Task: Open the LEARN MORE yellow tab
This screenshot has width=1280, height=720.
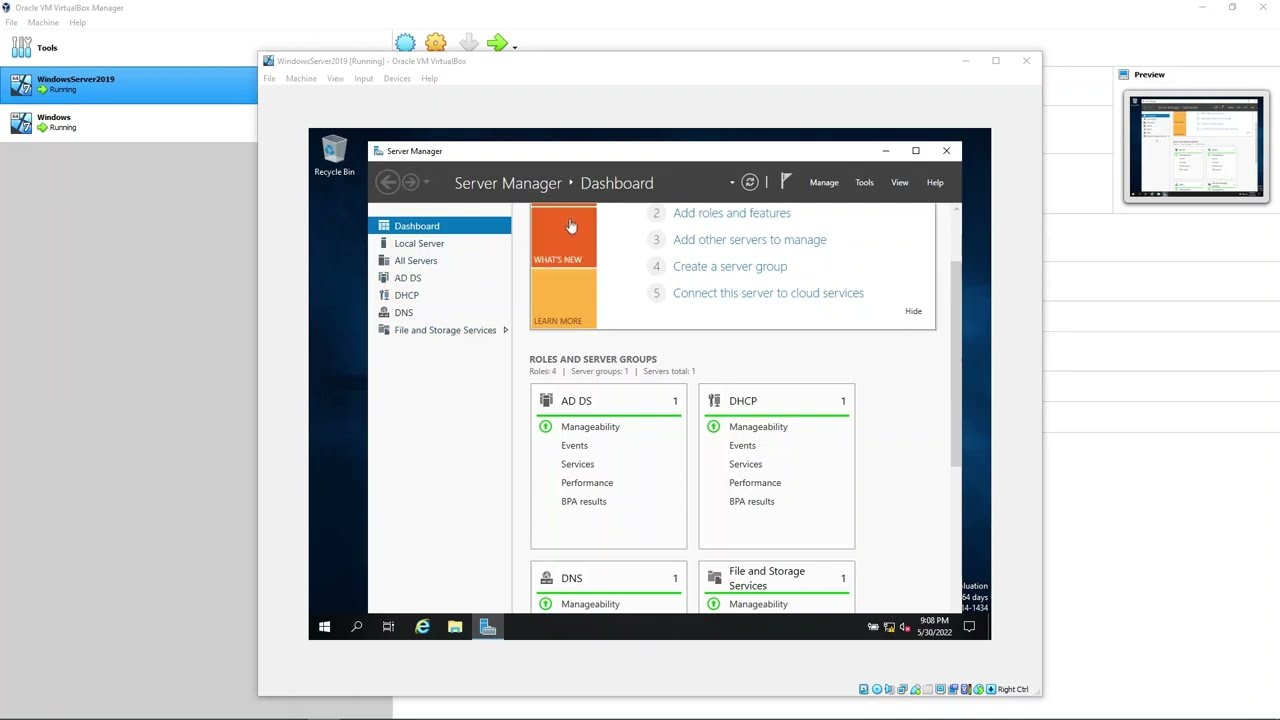Action: point(563,298)
